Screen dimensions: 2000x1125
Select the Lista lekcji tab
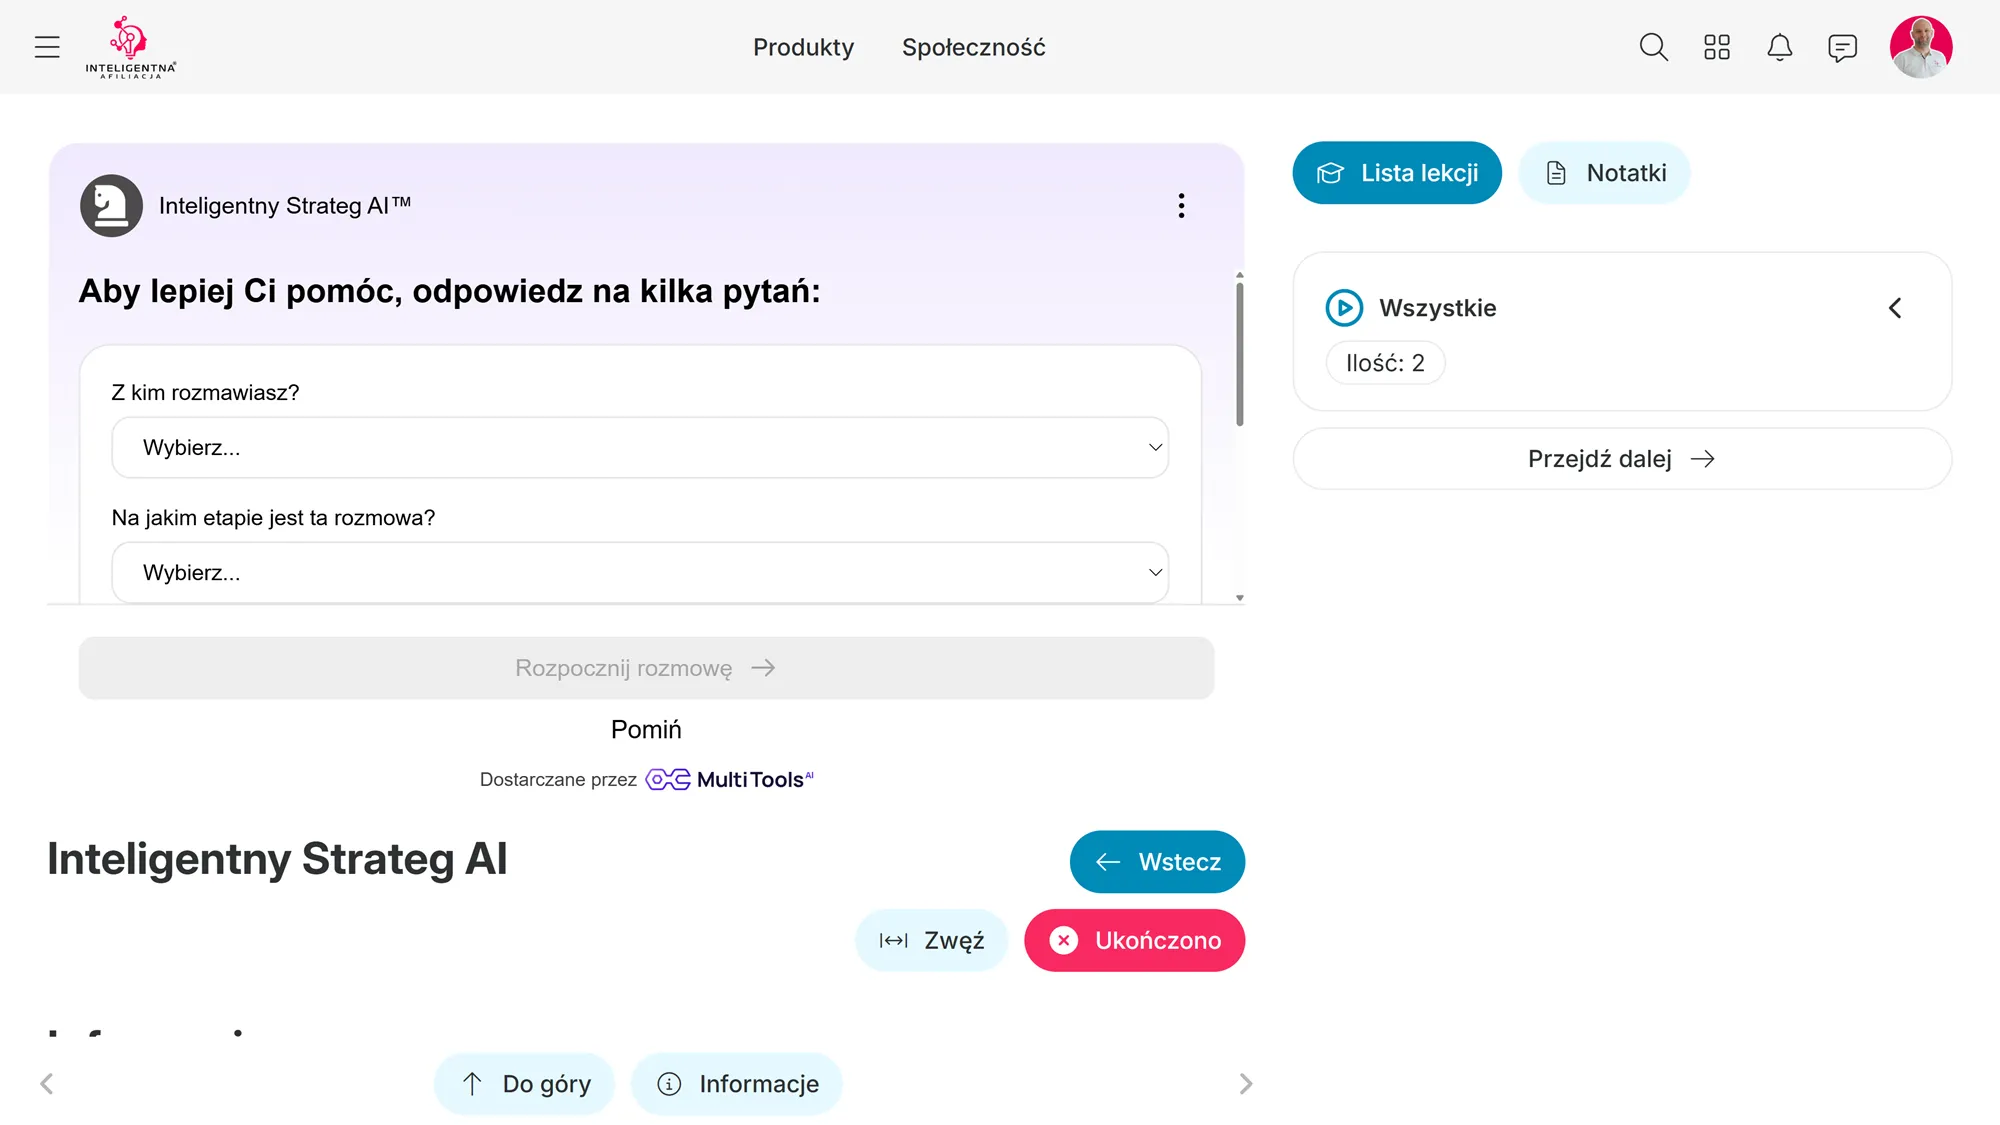(1397, 173)
